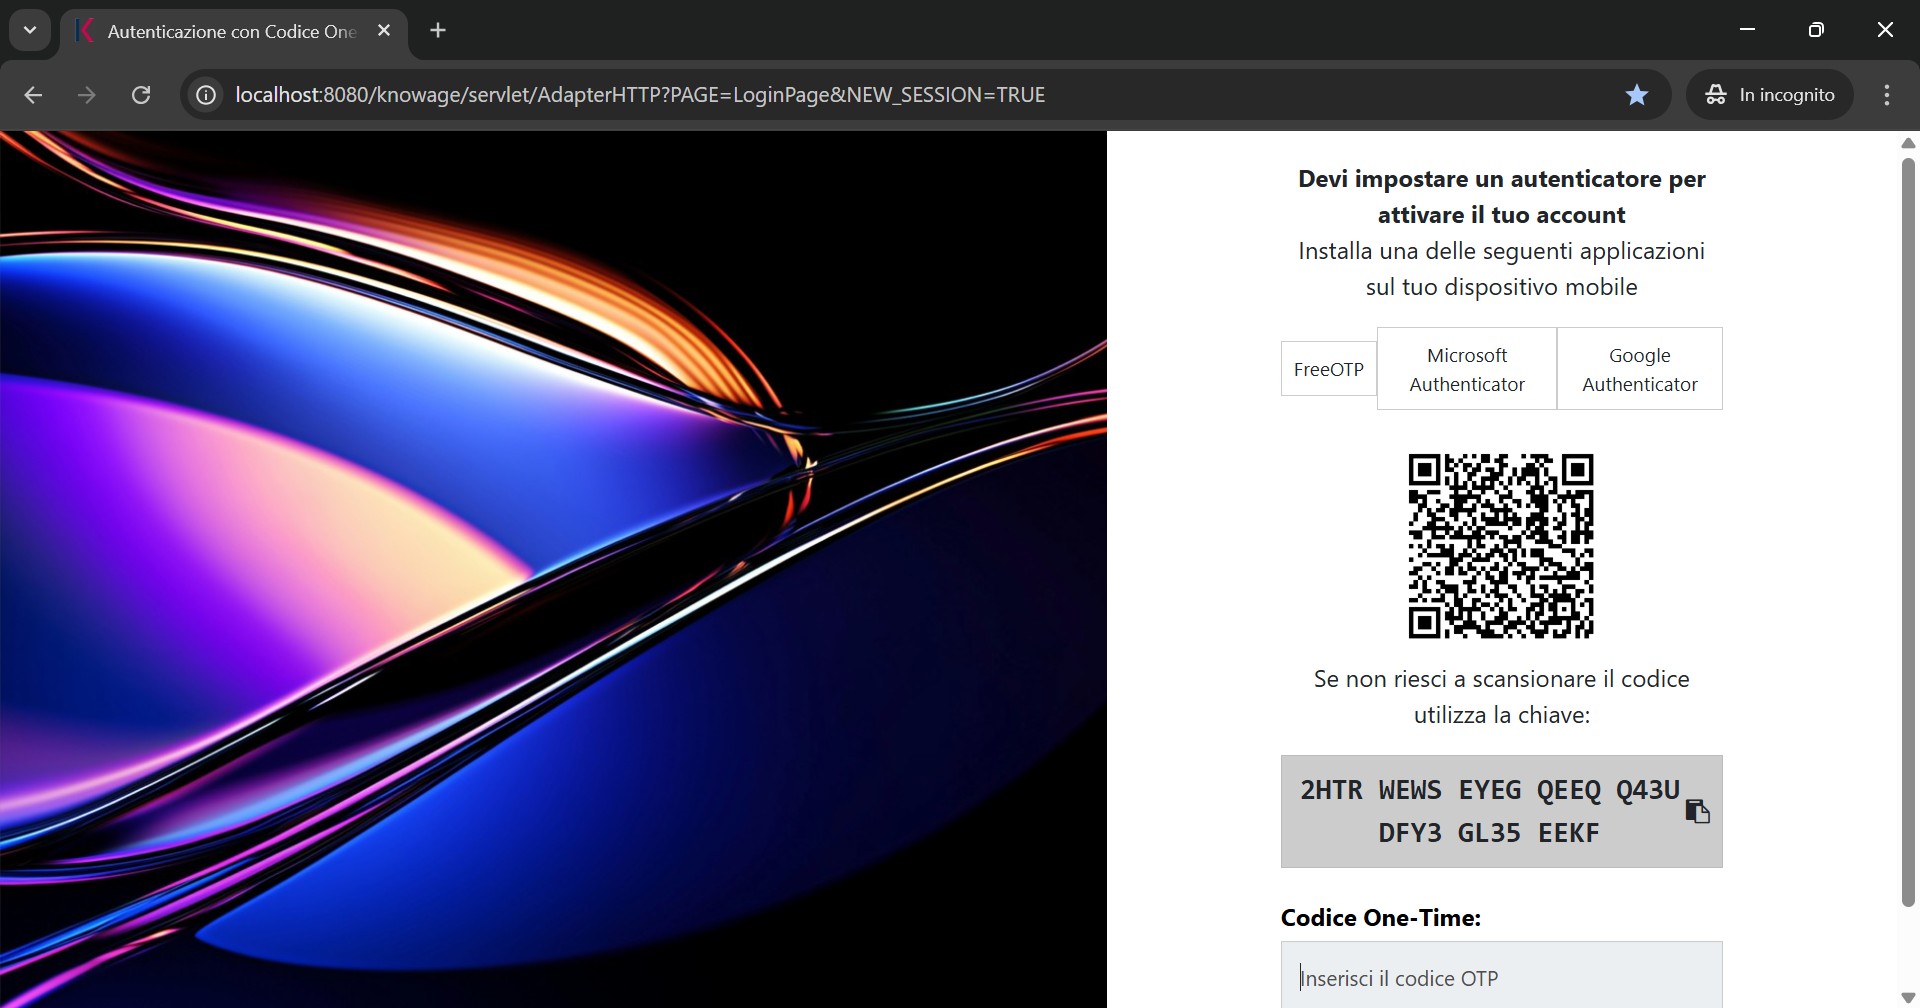
Task: Minimize the browser window
Action: pos(1748,30)
